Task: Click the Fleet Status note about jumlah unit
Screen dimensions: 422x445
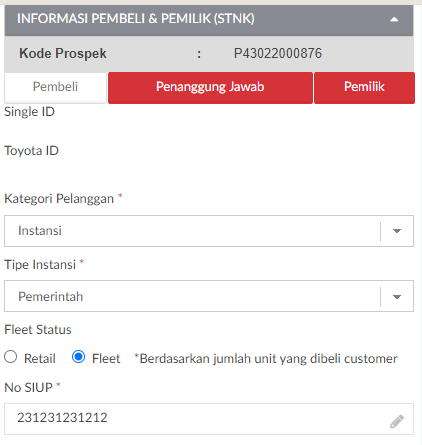Action: 266,359
